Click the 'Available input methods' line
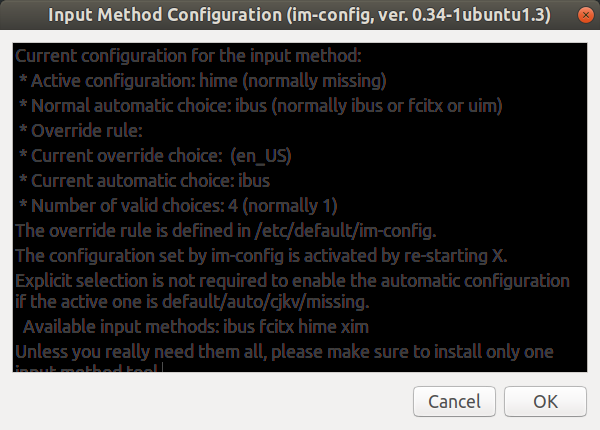Viewport: 600px width, 430px height. [x=196, y=327]
